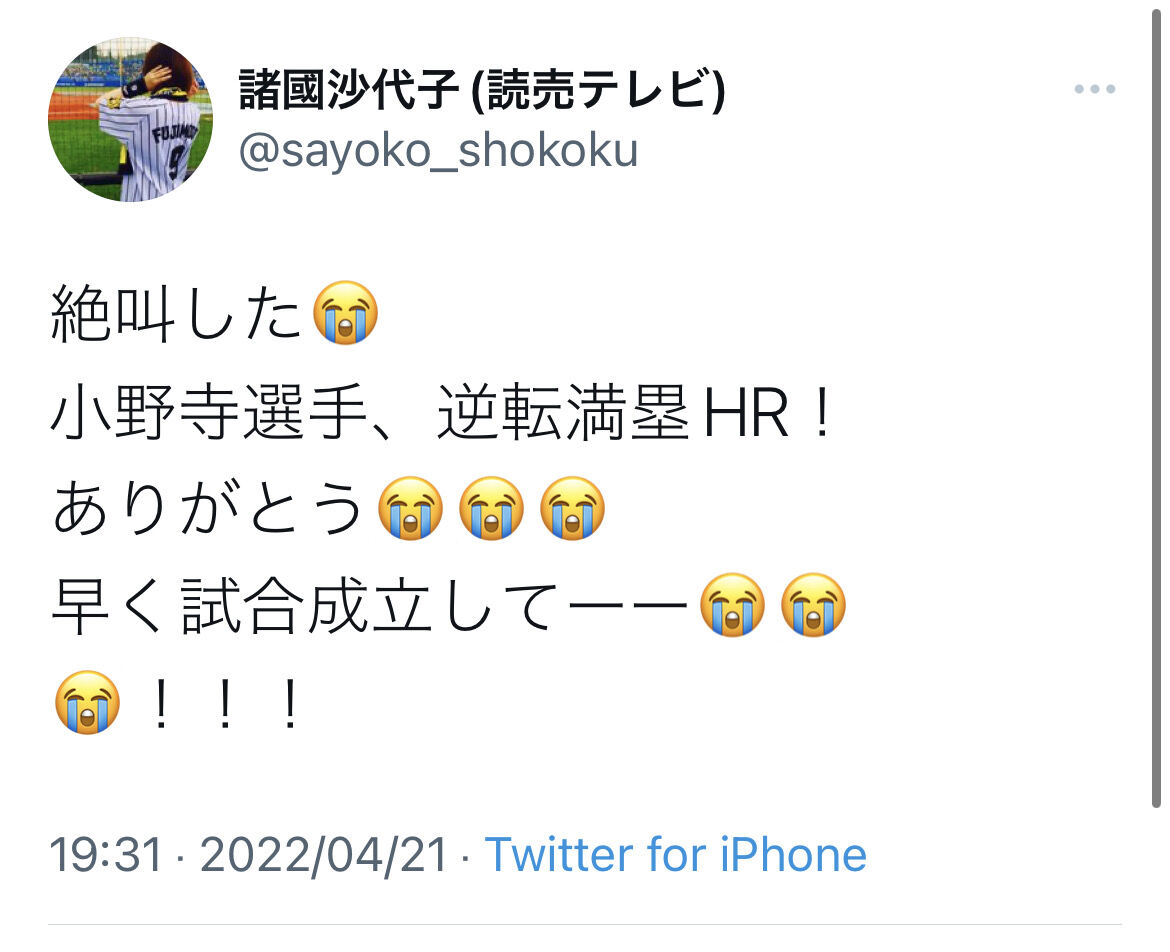Open the Twitter for iPhone source link
The height and width of the screenshot is (952, 1170).
pyautogui.click(x=675, y=854)
